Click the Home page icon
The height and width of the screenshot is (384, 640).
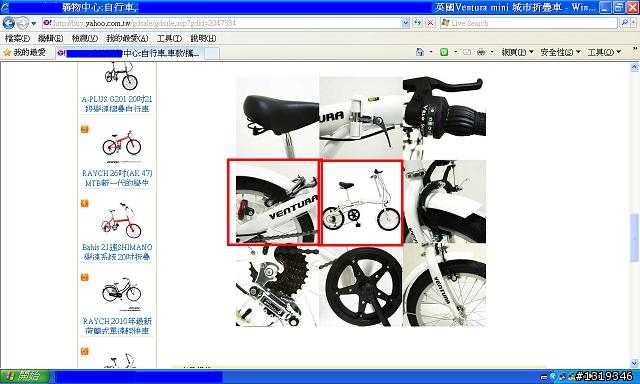(x=420, y=52)
